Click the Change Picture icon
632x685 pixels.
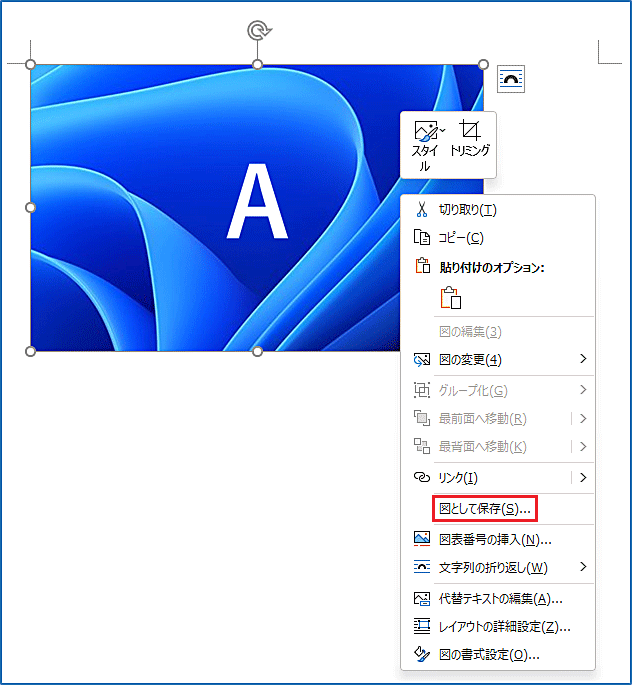(x=421, y=360)
